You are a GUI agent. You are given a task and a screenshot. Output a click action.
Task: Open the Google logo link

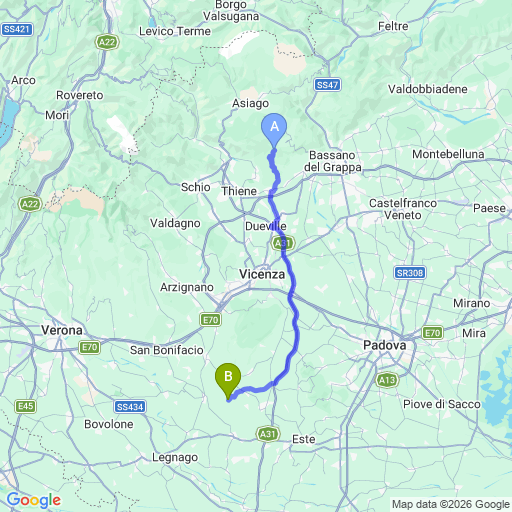point(34,500)
